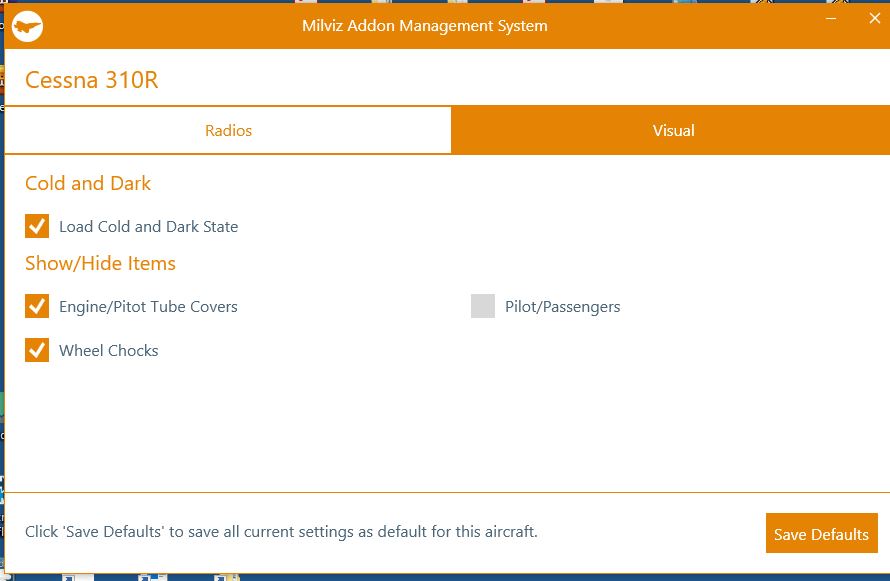
Task: Toggle Wheel Chocks checkbox
Action: [37, 350]
